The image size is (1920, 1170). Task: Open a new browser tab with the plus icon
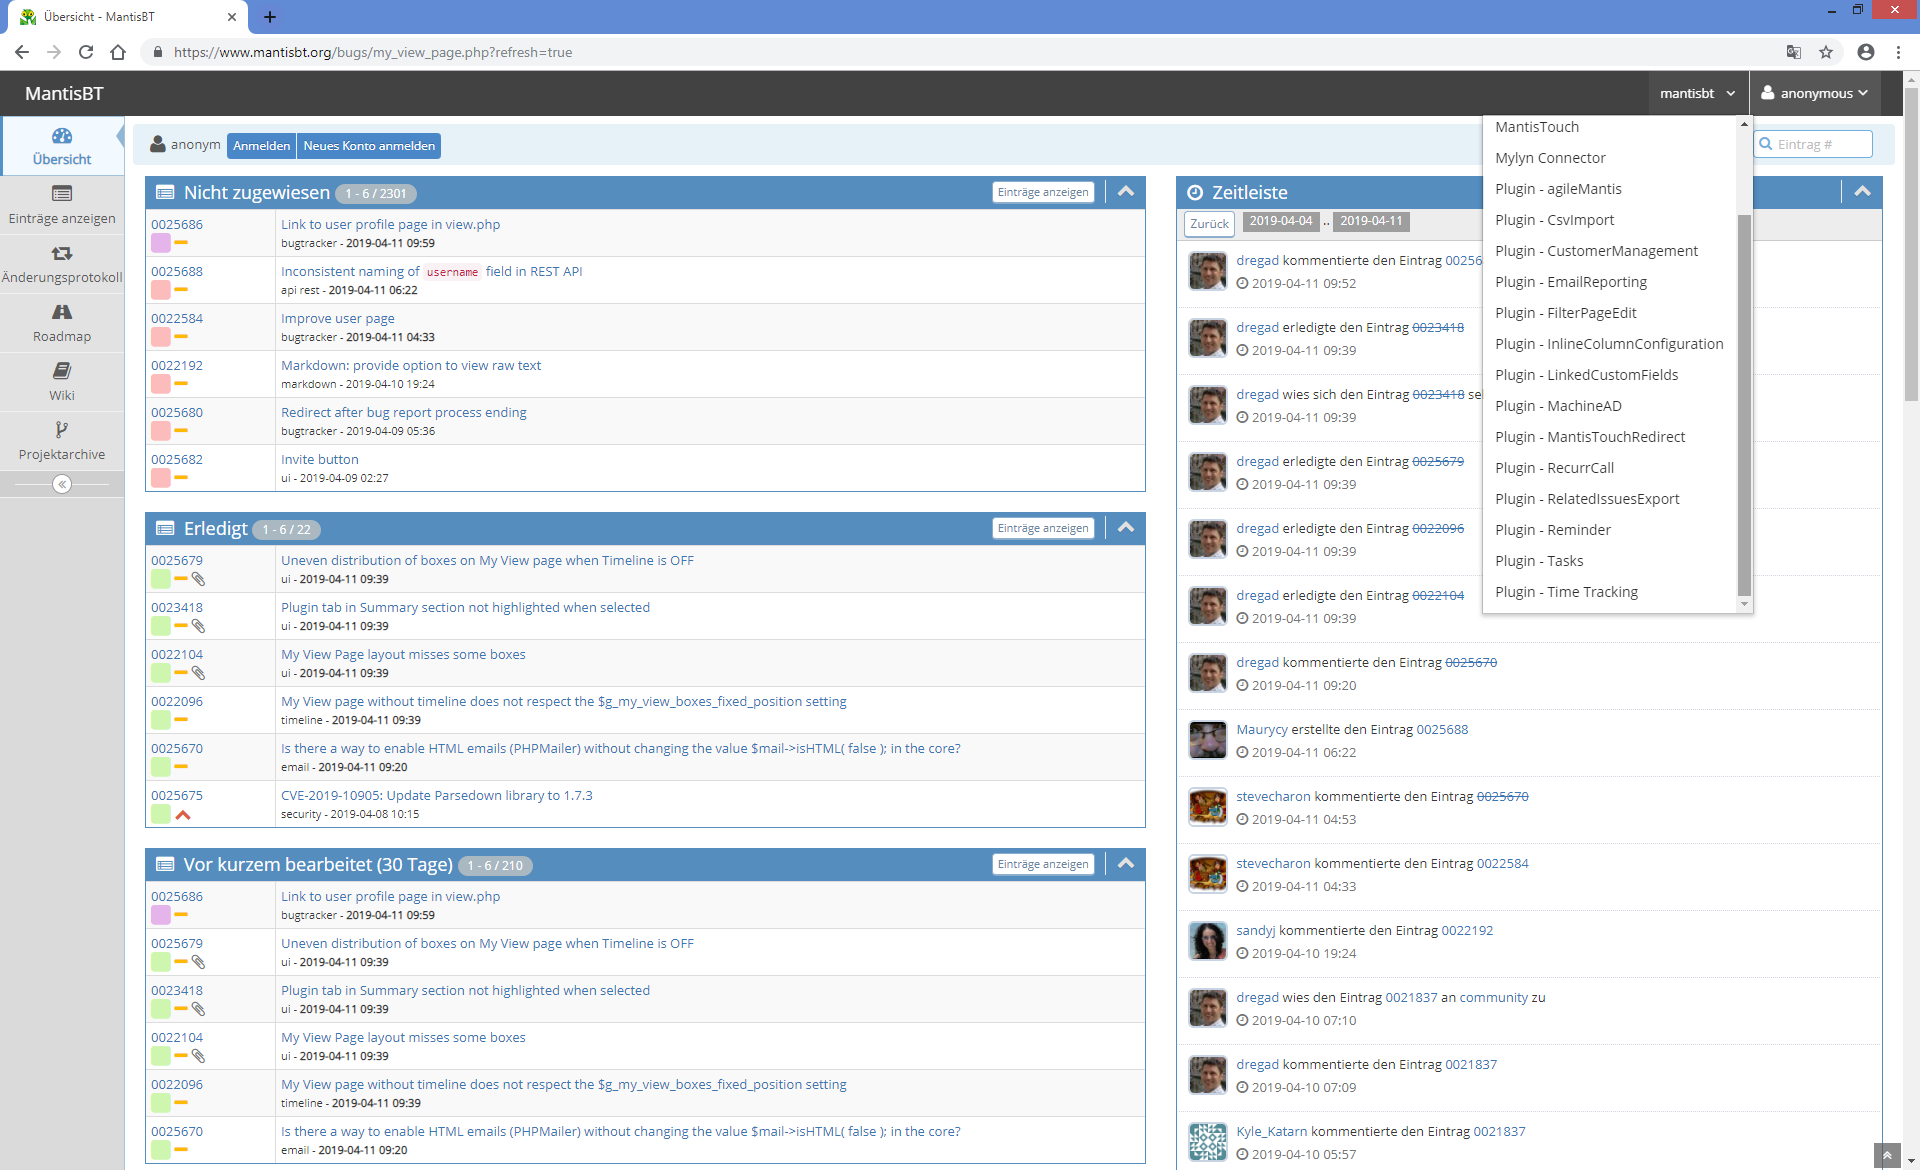270,17
